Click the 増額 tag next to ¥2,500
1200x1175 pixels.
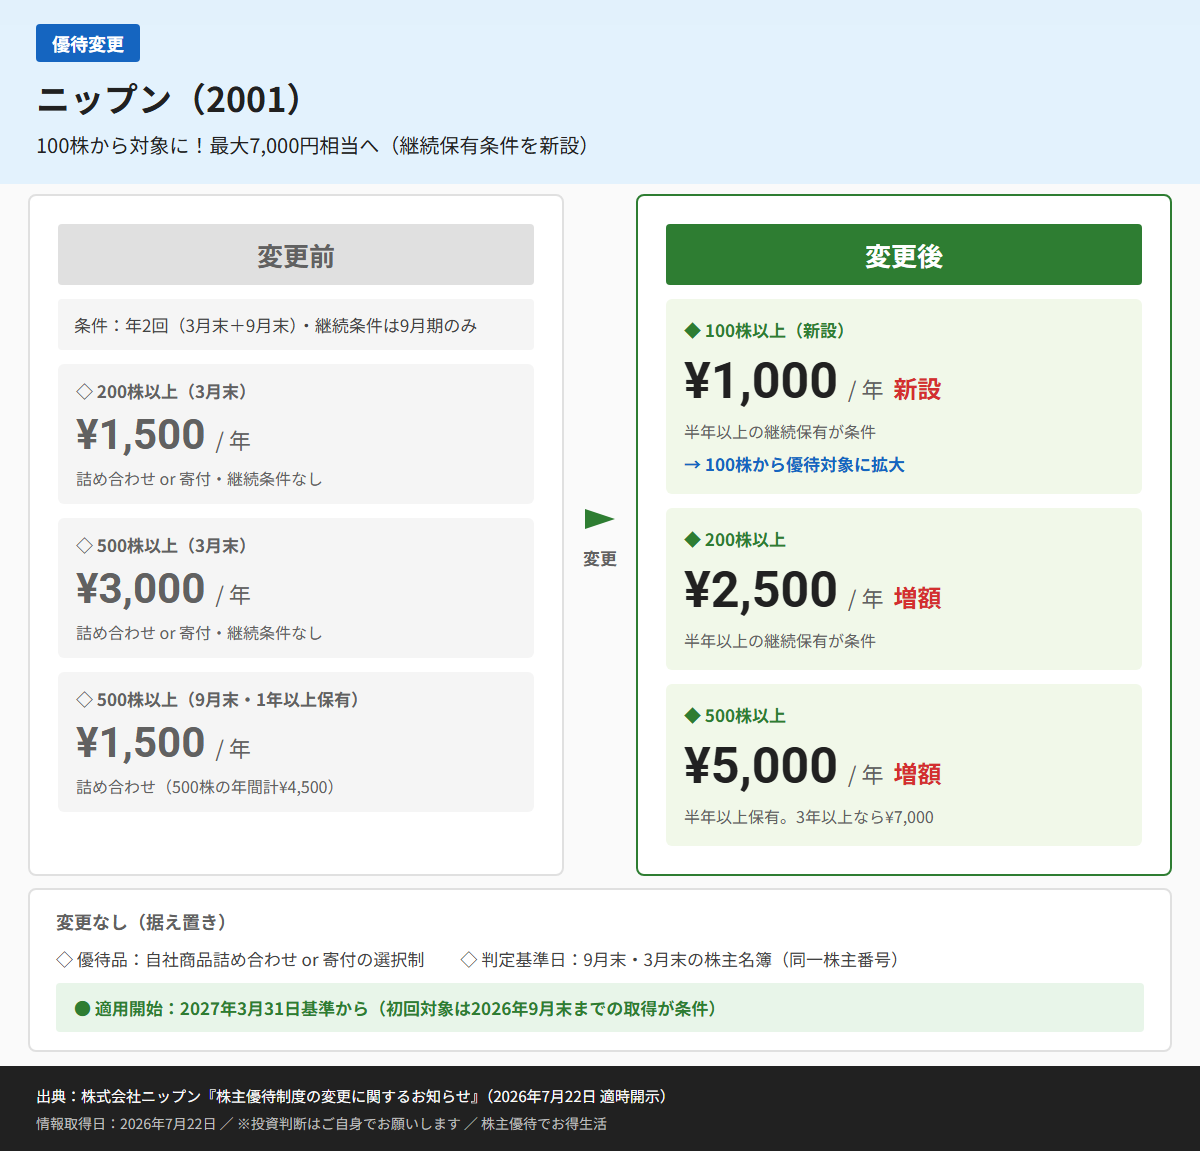pos(917,598)
